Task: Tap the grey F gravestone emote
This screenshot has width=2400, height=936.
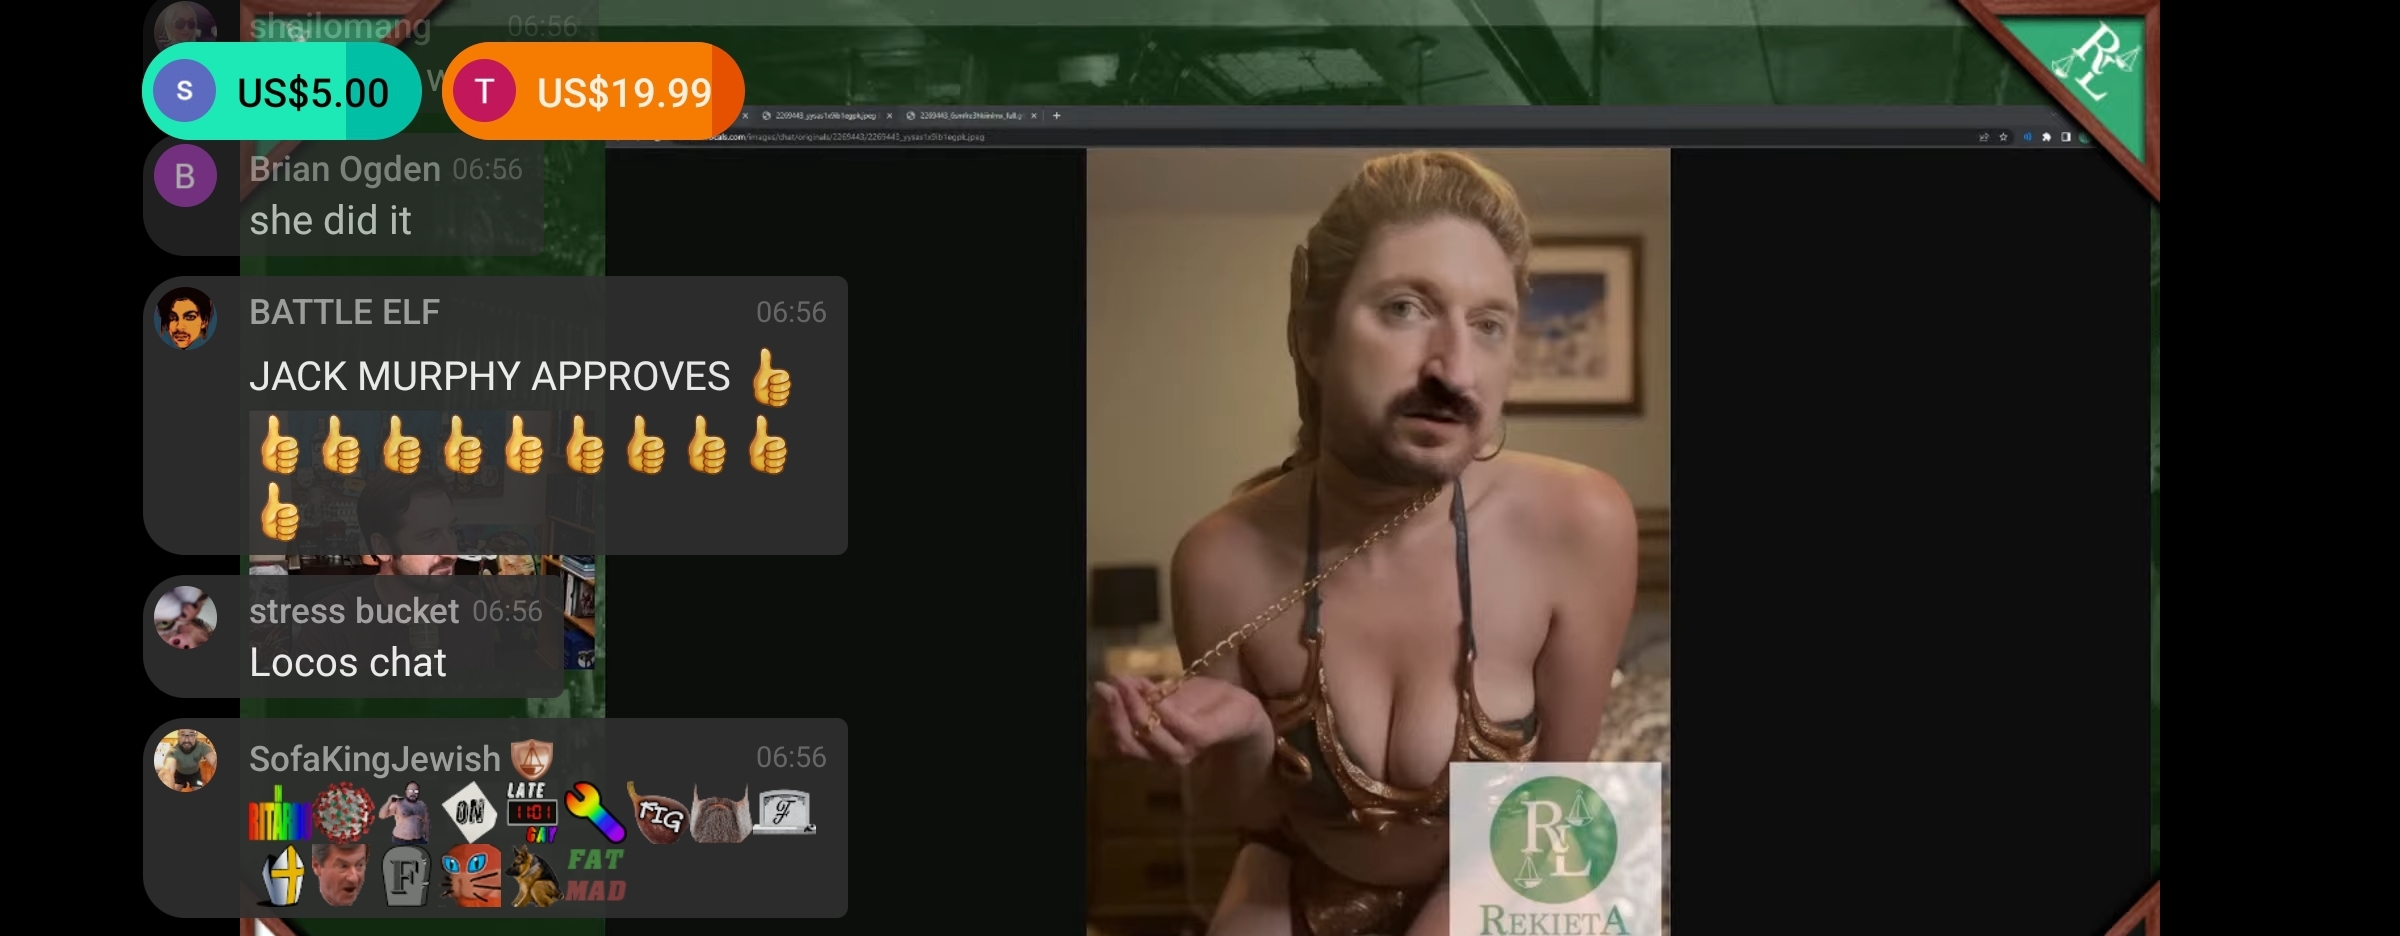Action: pyautogui.click(x=405, y=876)
